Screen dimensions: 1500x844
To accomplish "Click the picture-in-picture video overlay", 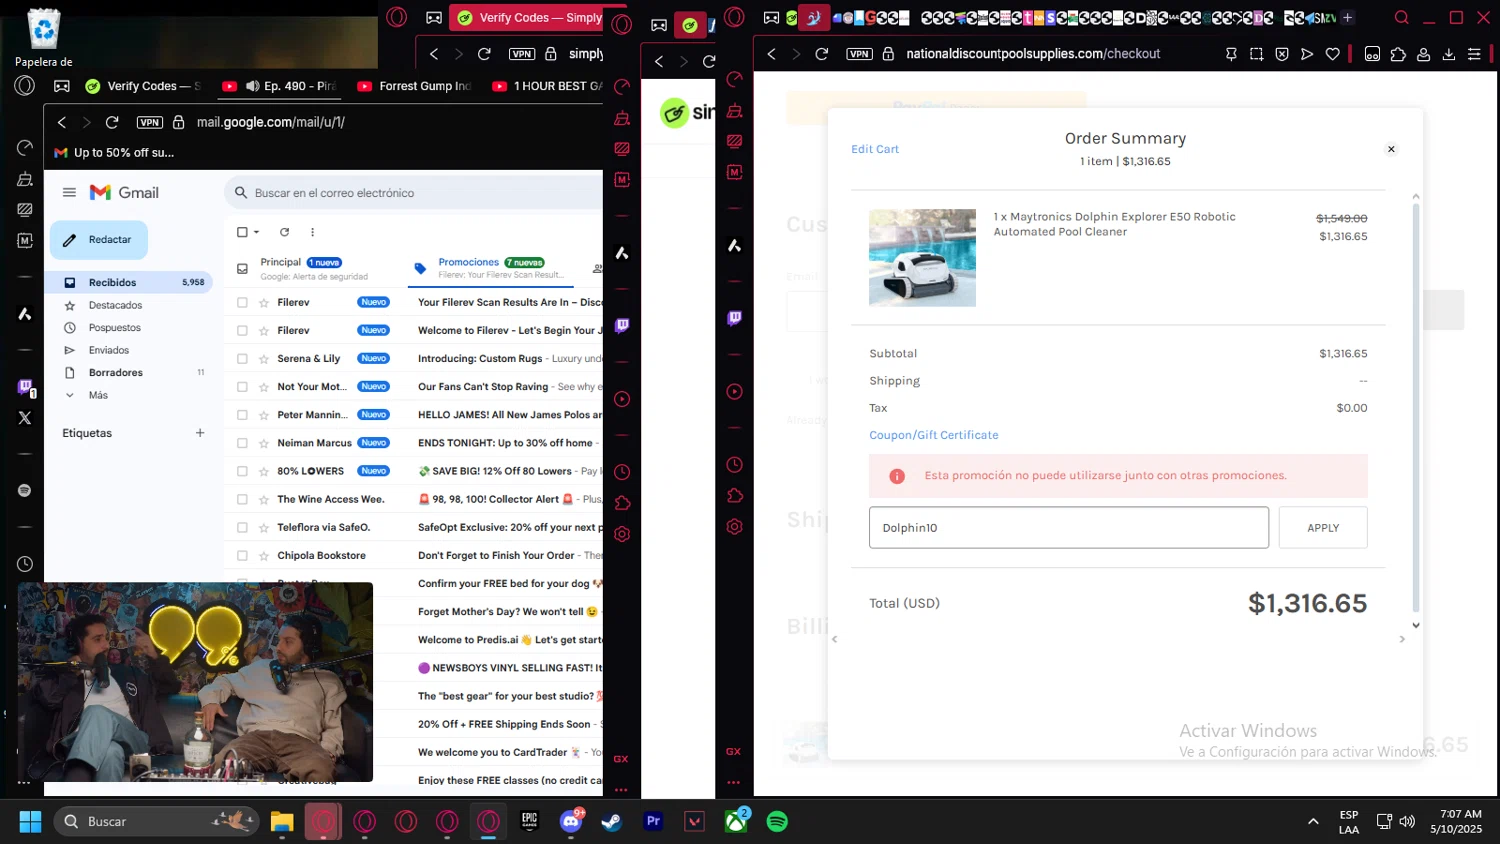I will [195, 682].
